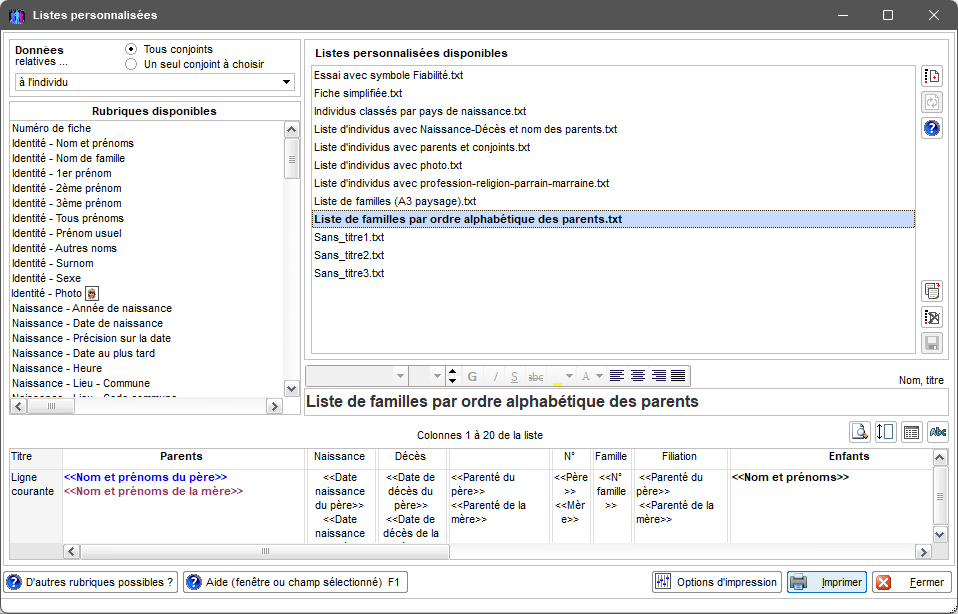Click the Imprimer button
958x614 pixels.
coord(827,582)
